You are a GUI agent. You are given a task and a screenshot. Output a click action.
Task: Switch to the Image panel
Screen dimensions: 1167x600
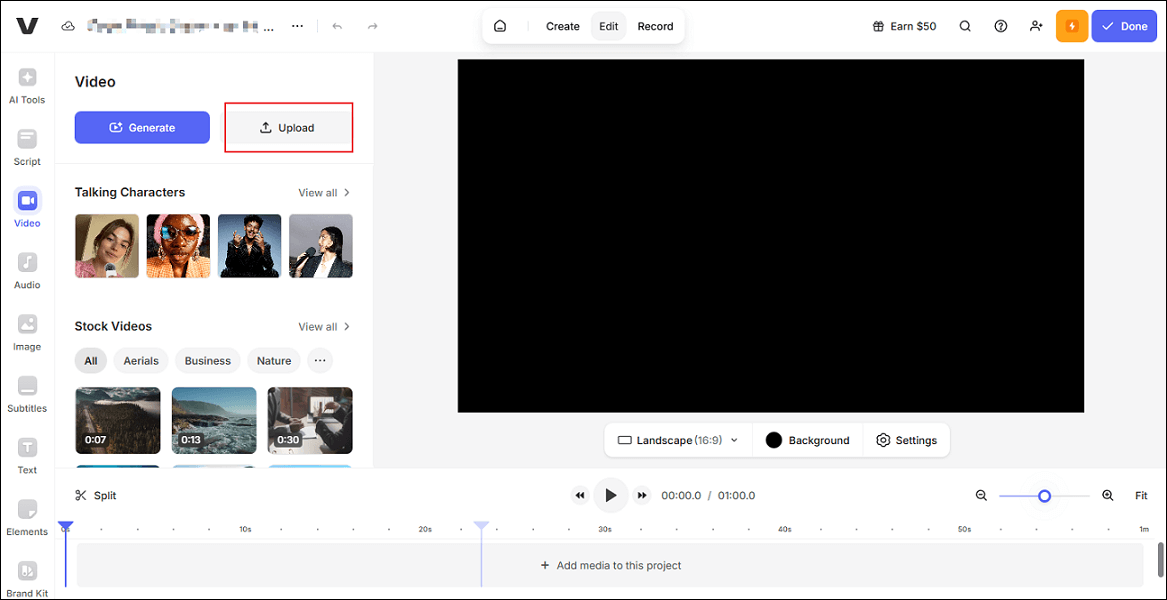pos(27,332)
